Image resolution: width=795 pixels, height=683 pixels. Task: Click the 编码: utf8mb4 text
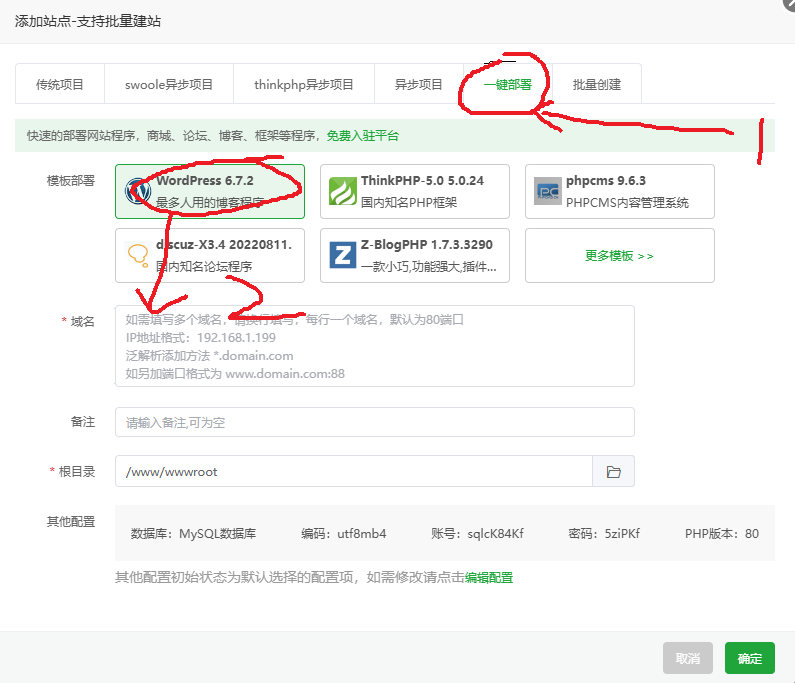click(x=343, y=533)
